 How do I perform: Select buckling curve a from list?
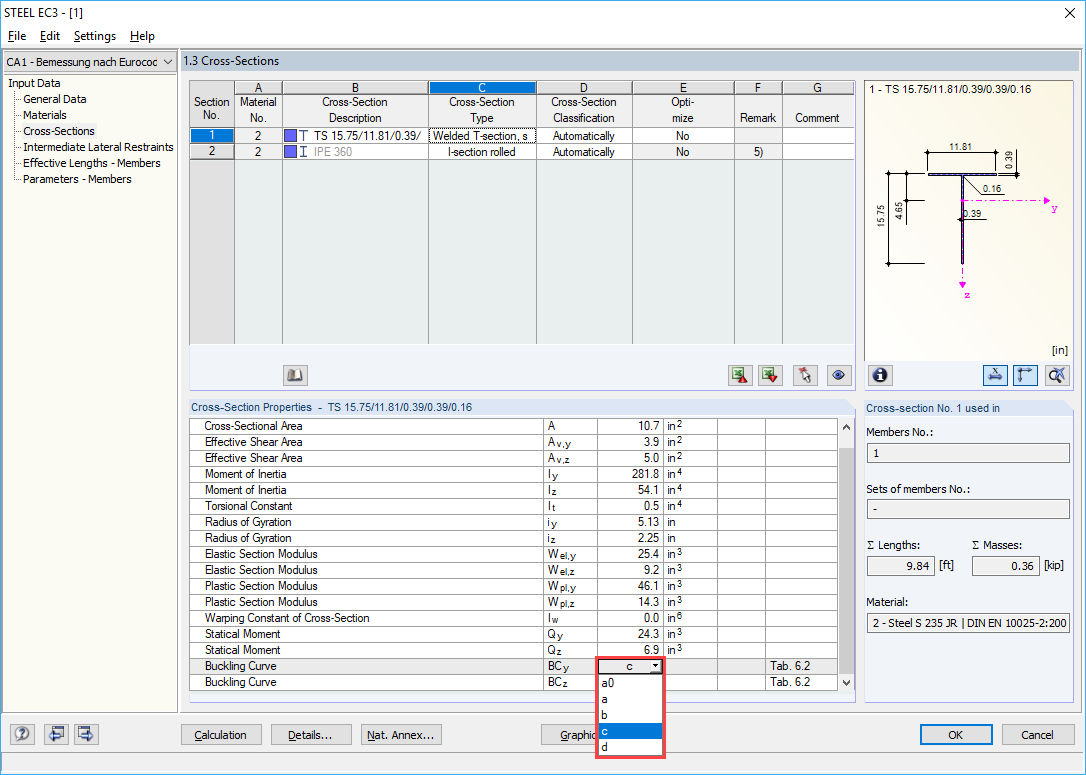pyautogui.click(x=630, y=699)
